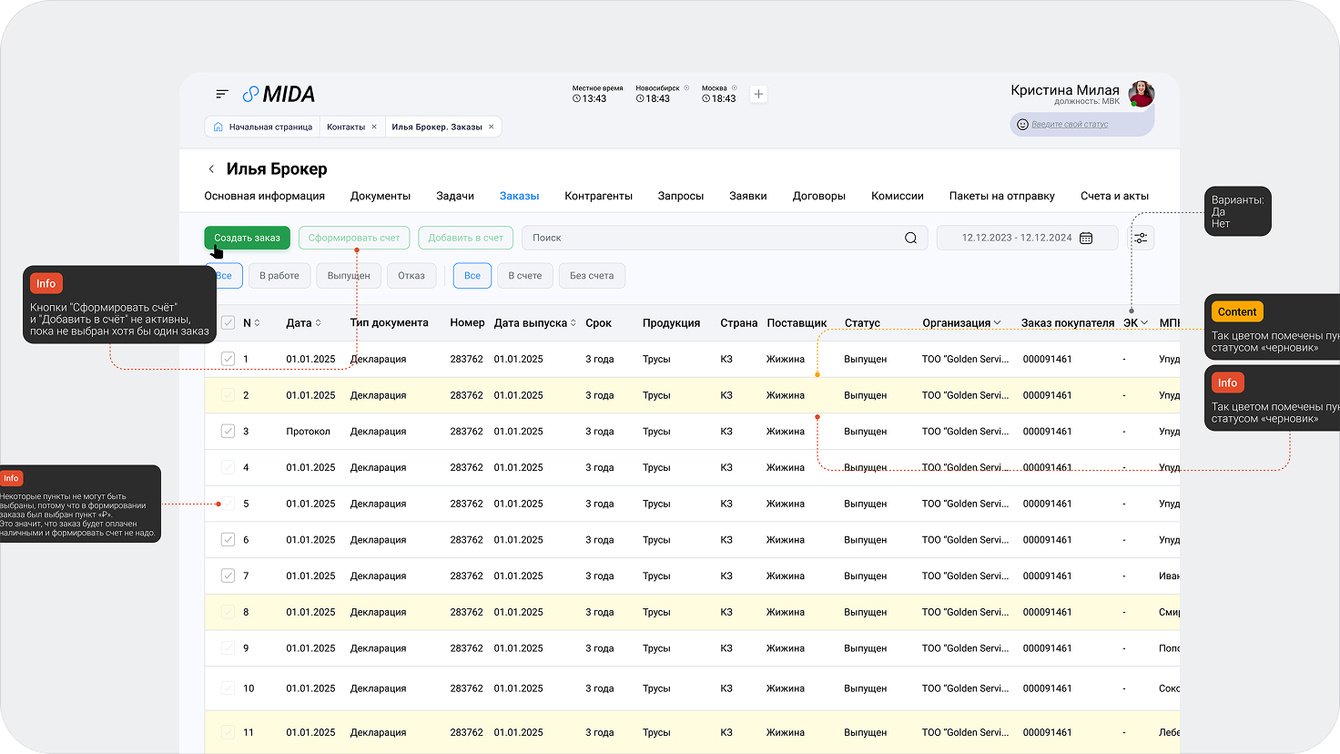Filter orders by Без счета
1340x754 pixels.
pyautogui.click(x=592, y=276)
